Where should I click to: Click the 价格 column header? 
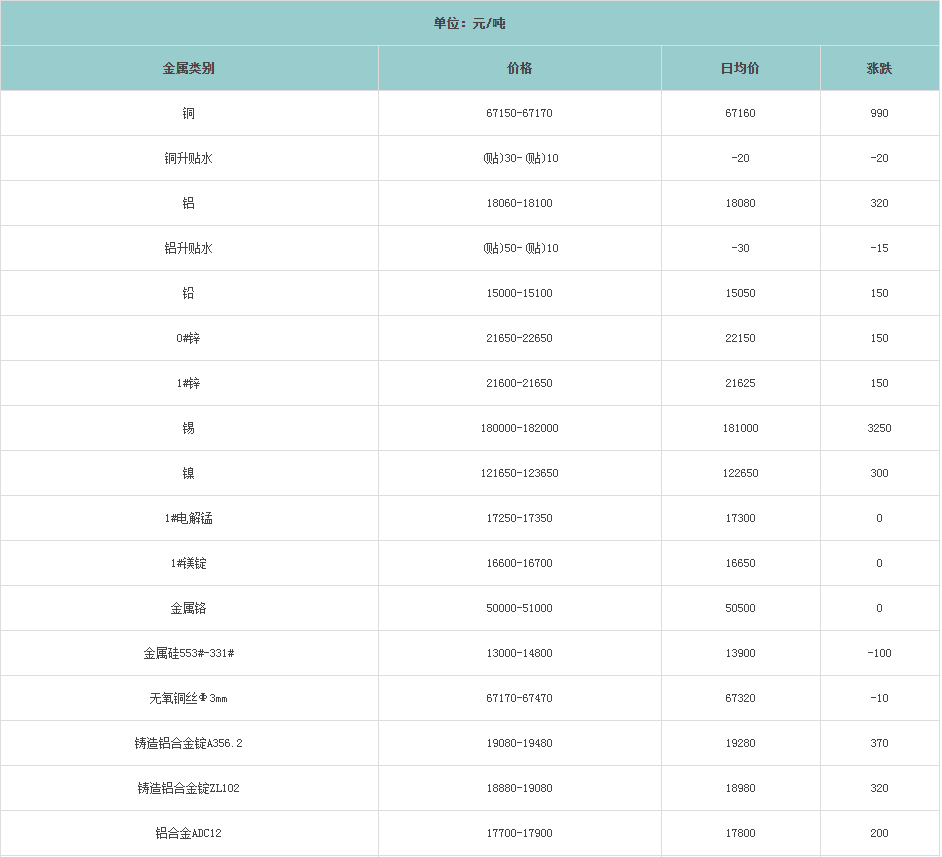click(x=519, y=69)
